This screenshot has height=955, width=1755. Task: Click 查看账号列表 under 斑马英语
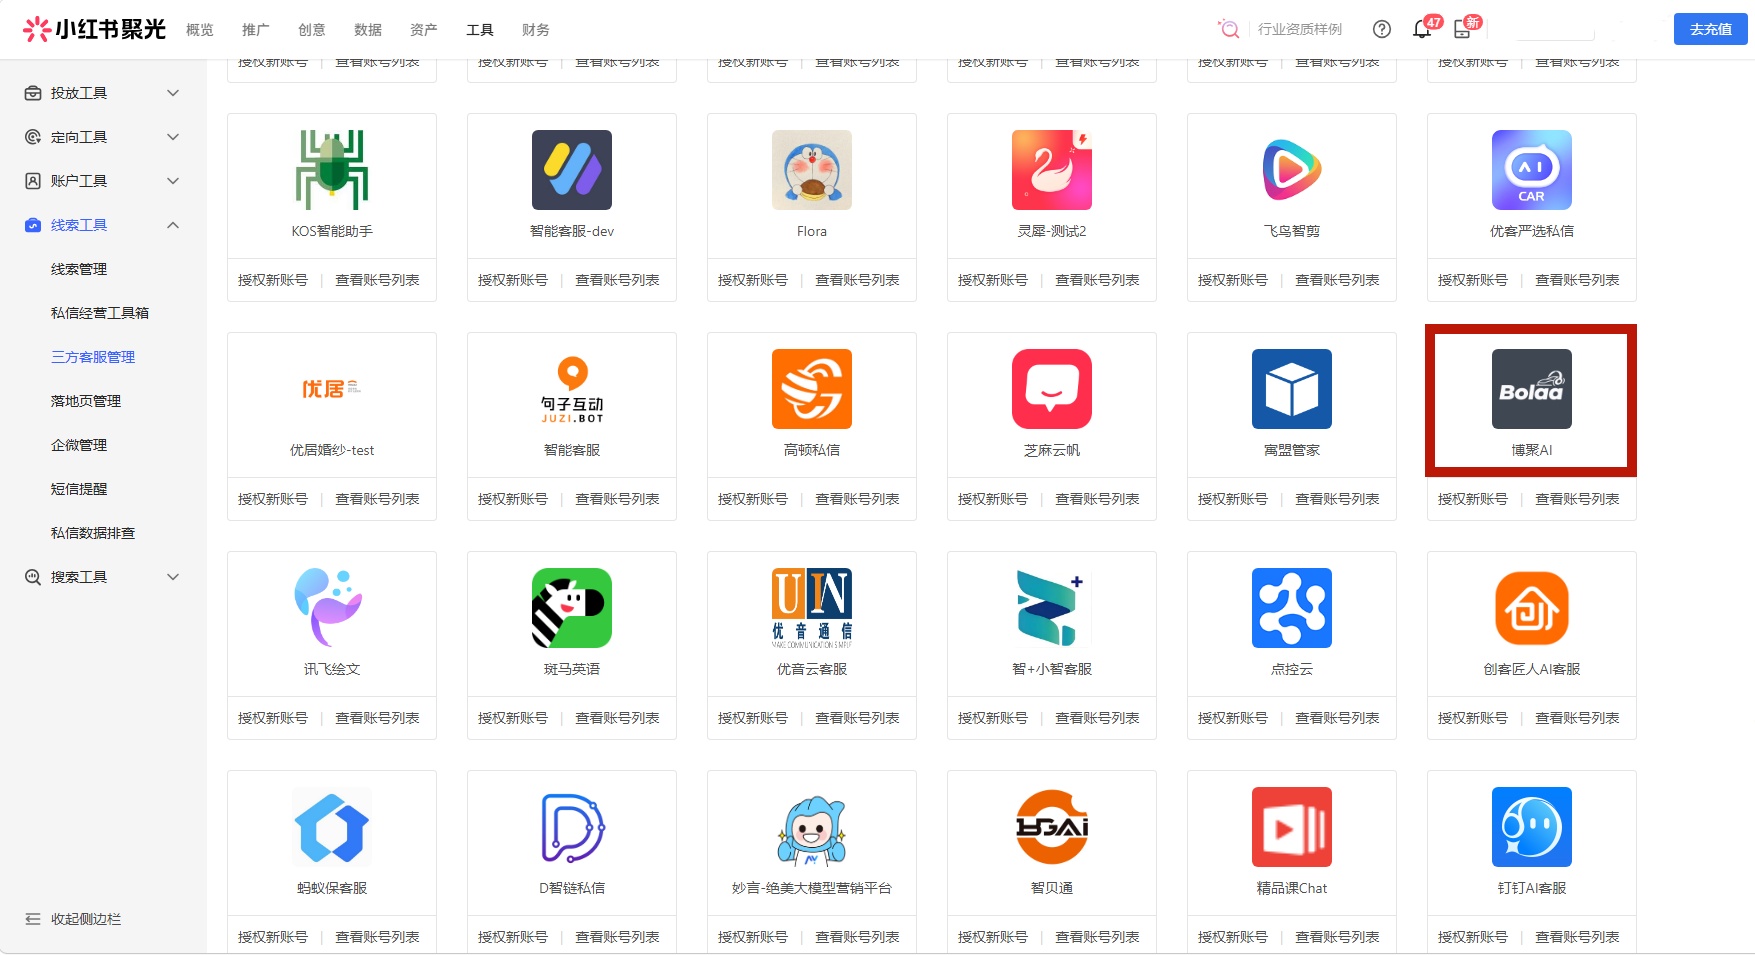[617, 718]
